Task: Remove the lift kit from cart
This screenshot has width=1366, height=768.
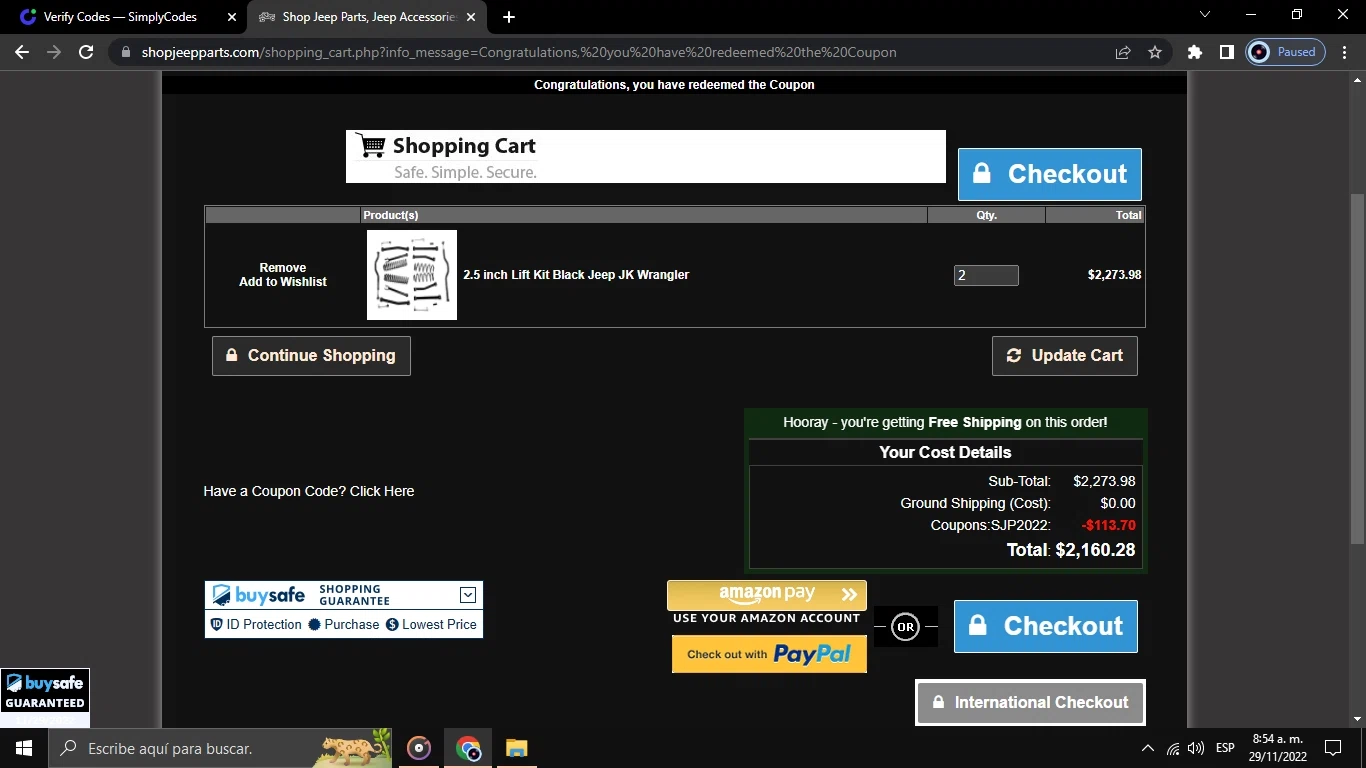Action: coord(283,268)
